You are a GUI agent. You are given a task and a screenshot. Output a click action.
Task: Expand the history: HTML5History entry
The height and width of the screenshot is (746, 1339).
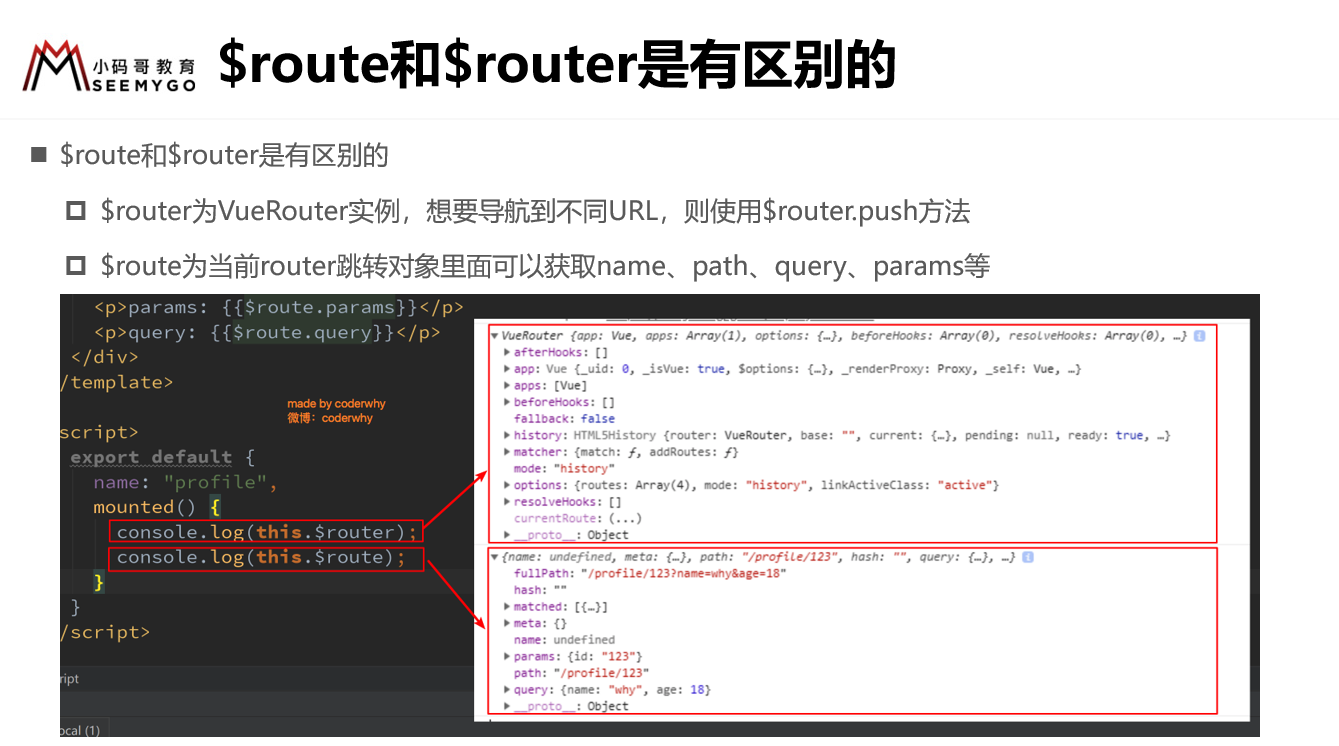(507, 436)
